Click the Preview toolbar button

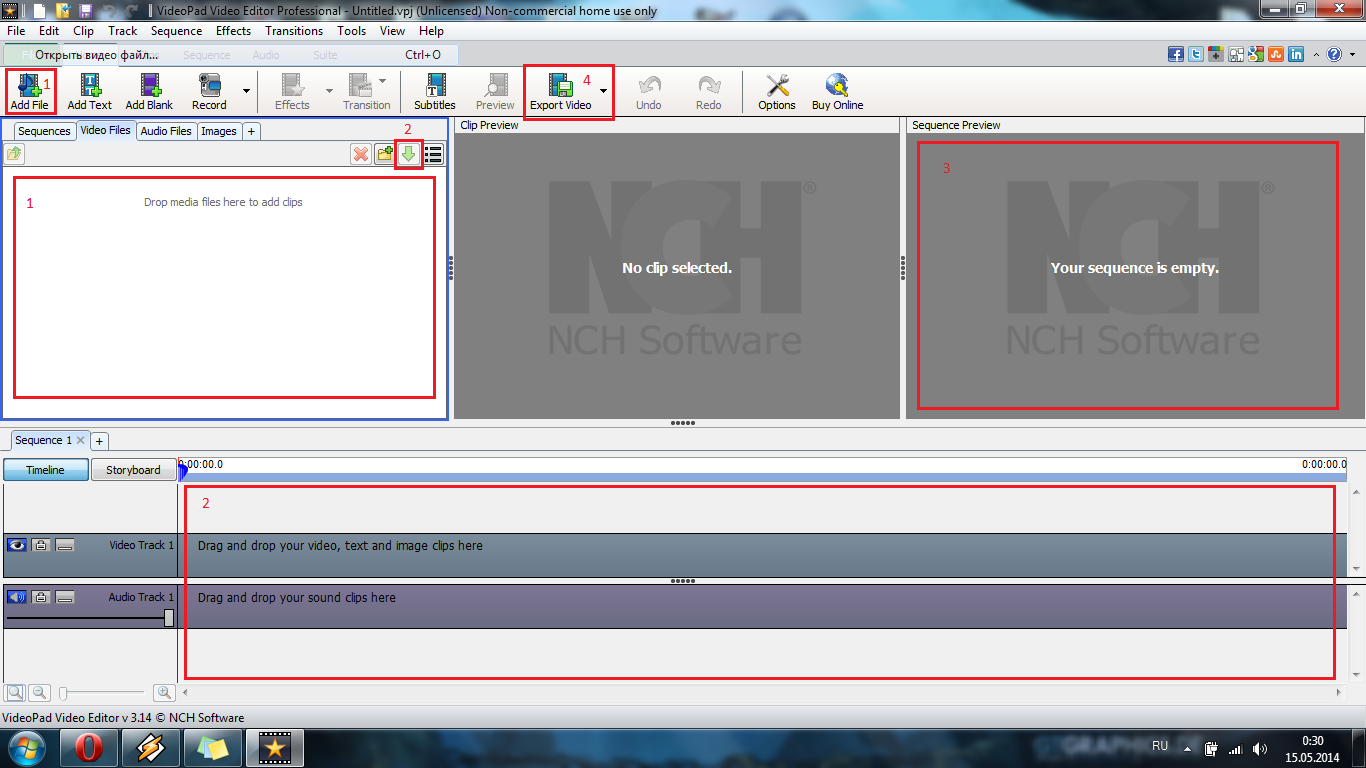[495, 91]
